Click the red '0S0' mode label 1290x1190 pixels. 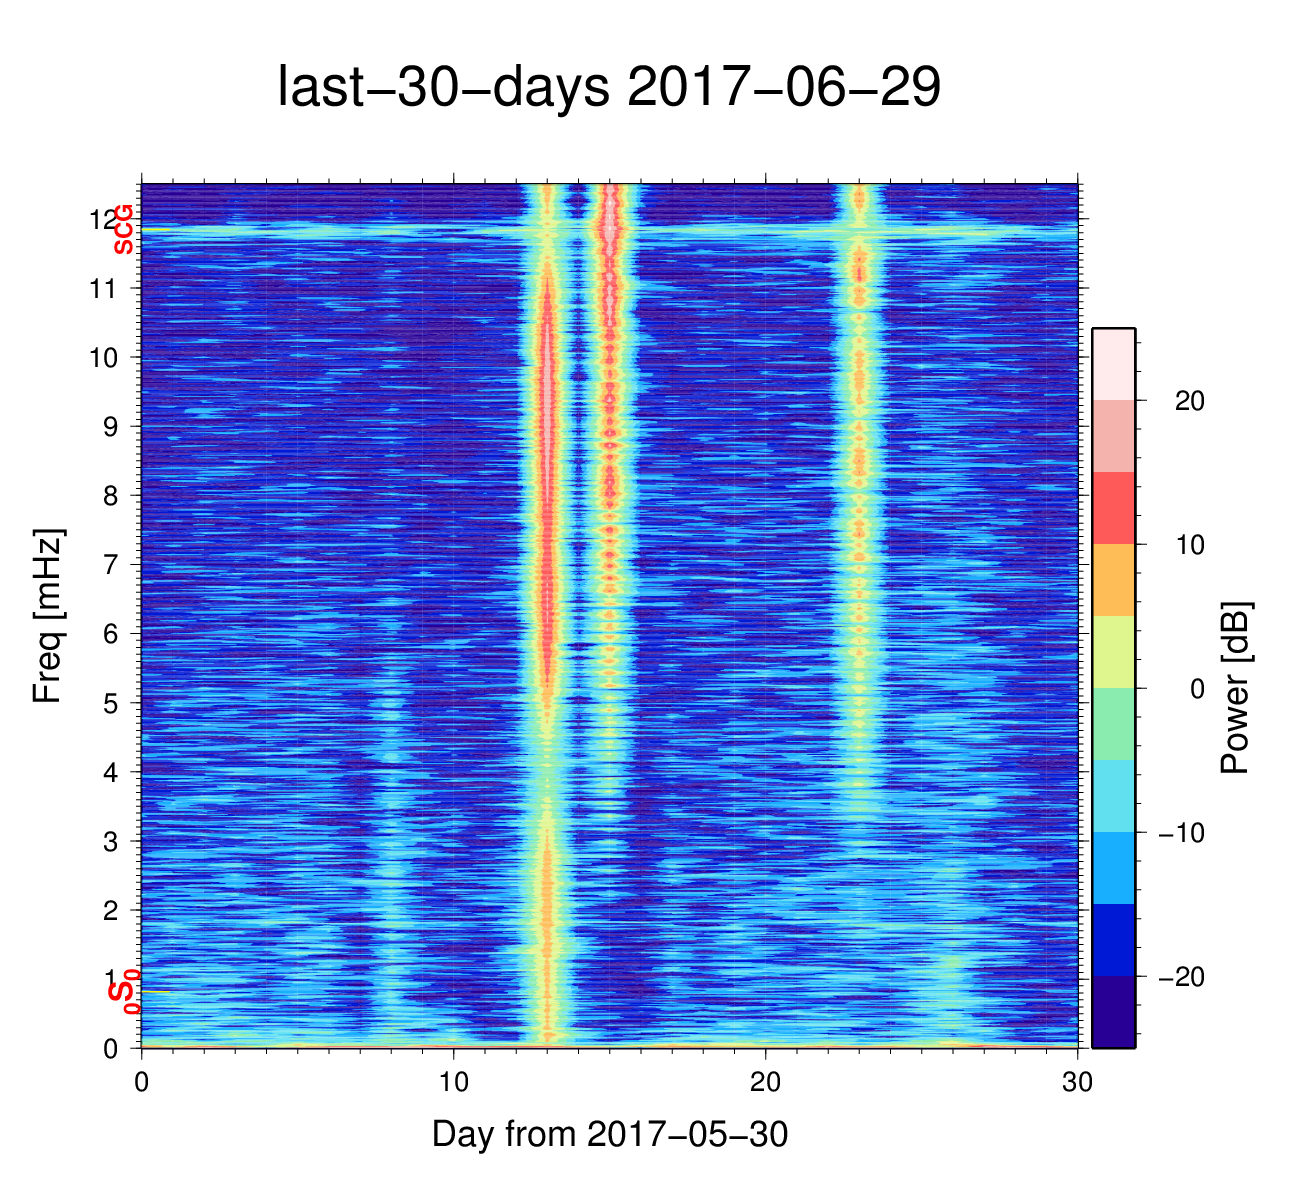coord(124,993)
